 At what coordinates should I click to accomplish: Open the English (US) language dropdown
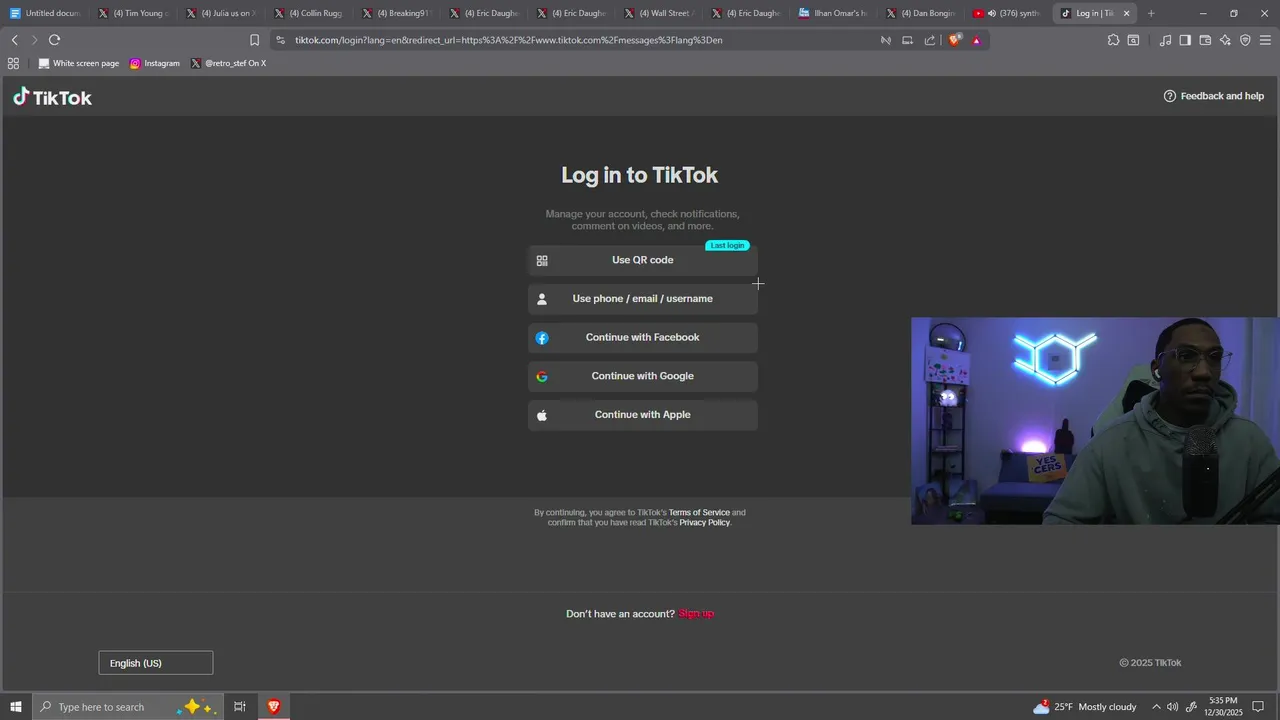click(x=156, y=663)
